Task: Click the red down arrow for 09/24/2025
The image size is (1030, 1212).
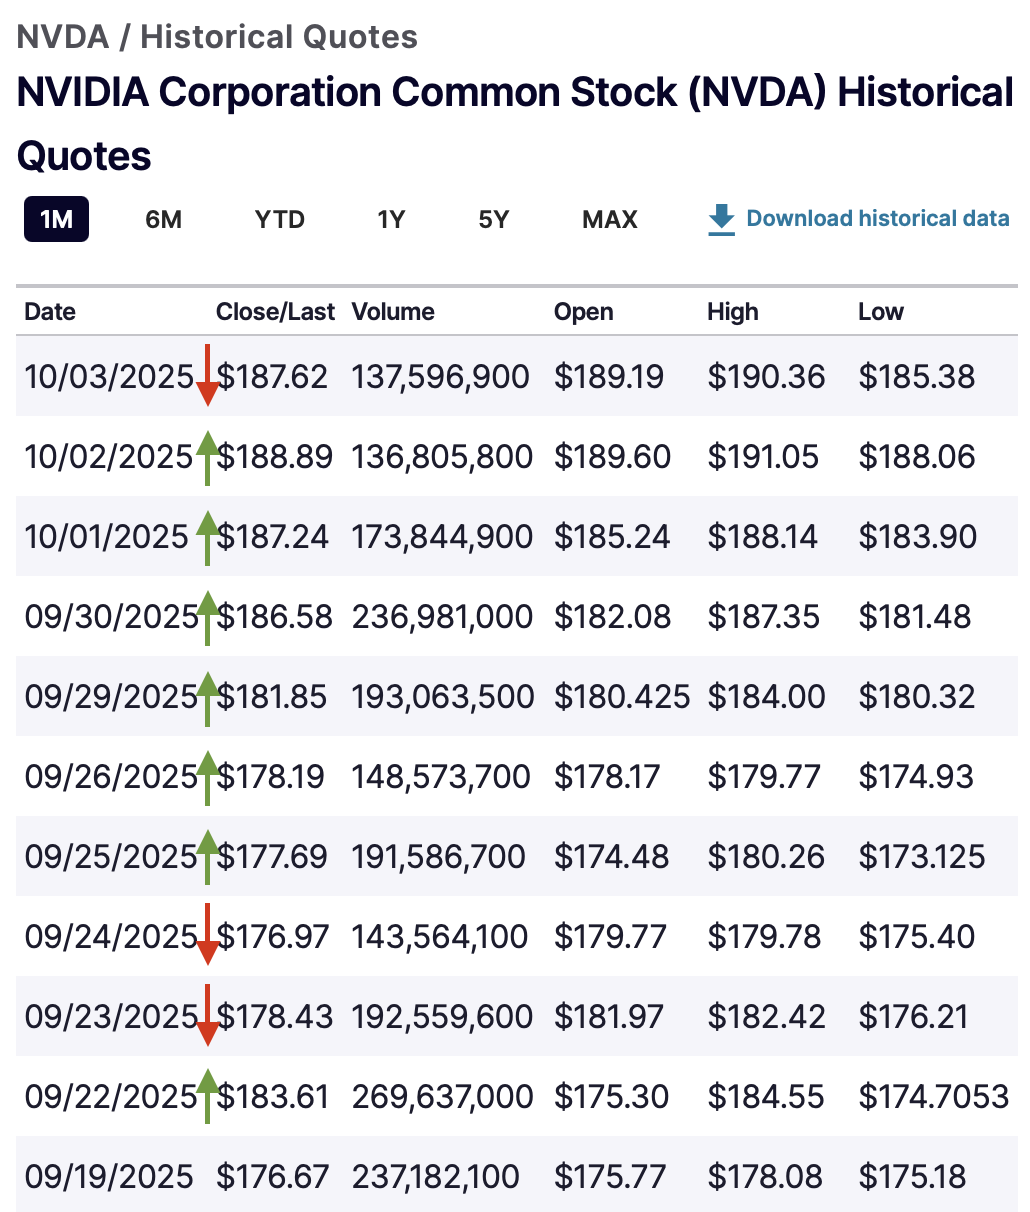Action: click(x=207, y=935)
